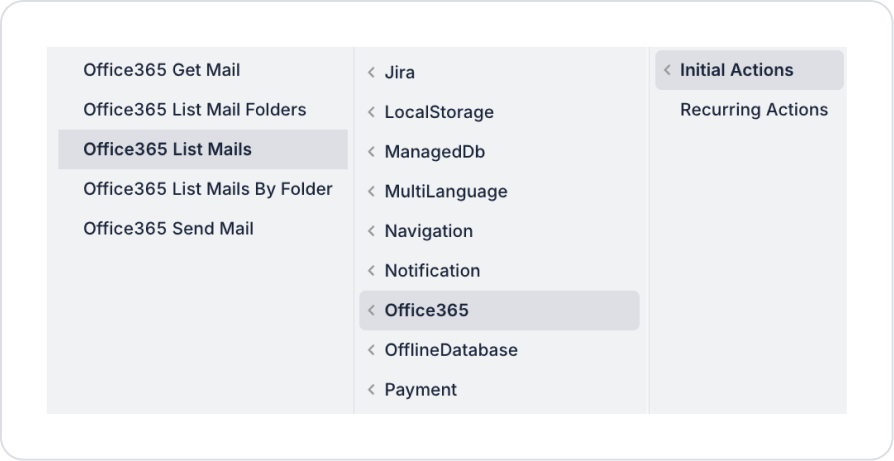
Task: Pick Office365 List Mails By Folder
Action: pyautogui.click(x=202, y=189)
